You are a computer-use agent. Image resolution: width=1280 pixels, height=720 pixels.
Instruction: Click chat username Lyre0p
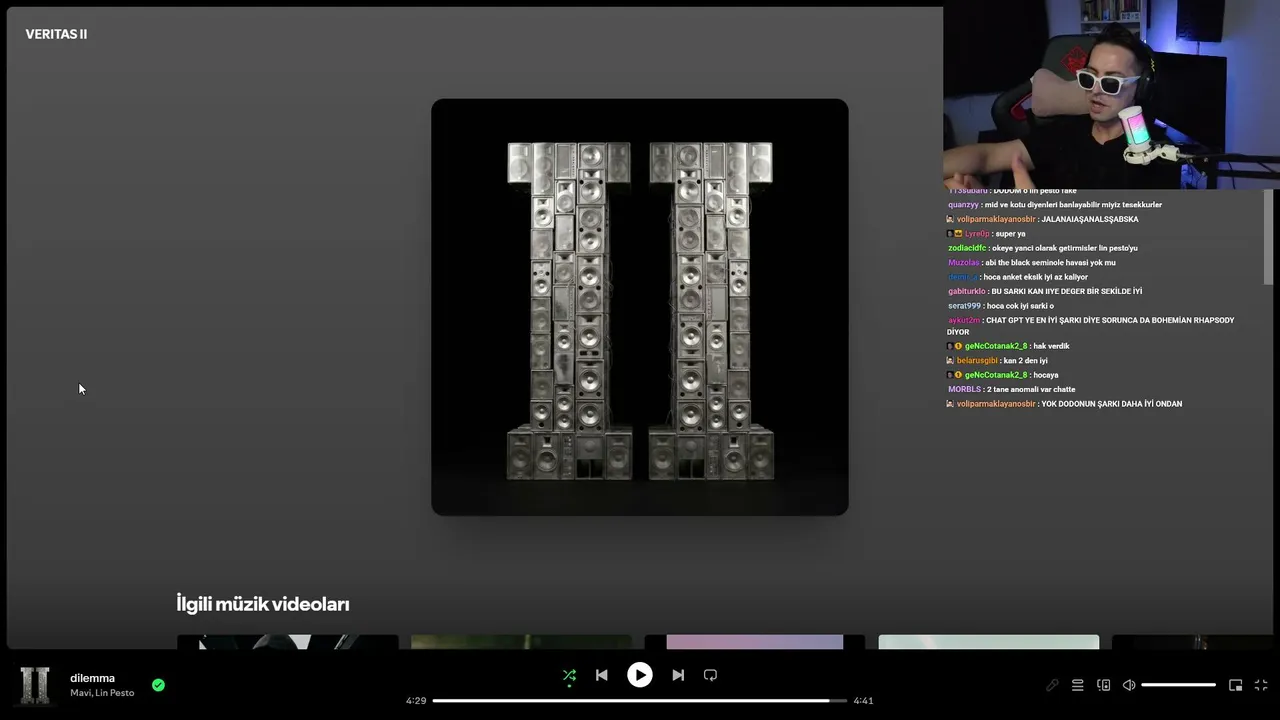(x=976, y=234)
